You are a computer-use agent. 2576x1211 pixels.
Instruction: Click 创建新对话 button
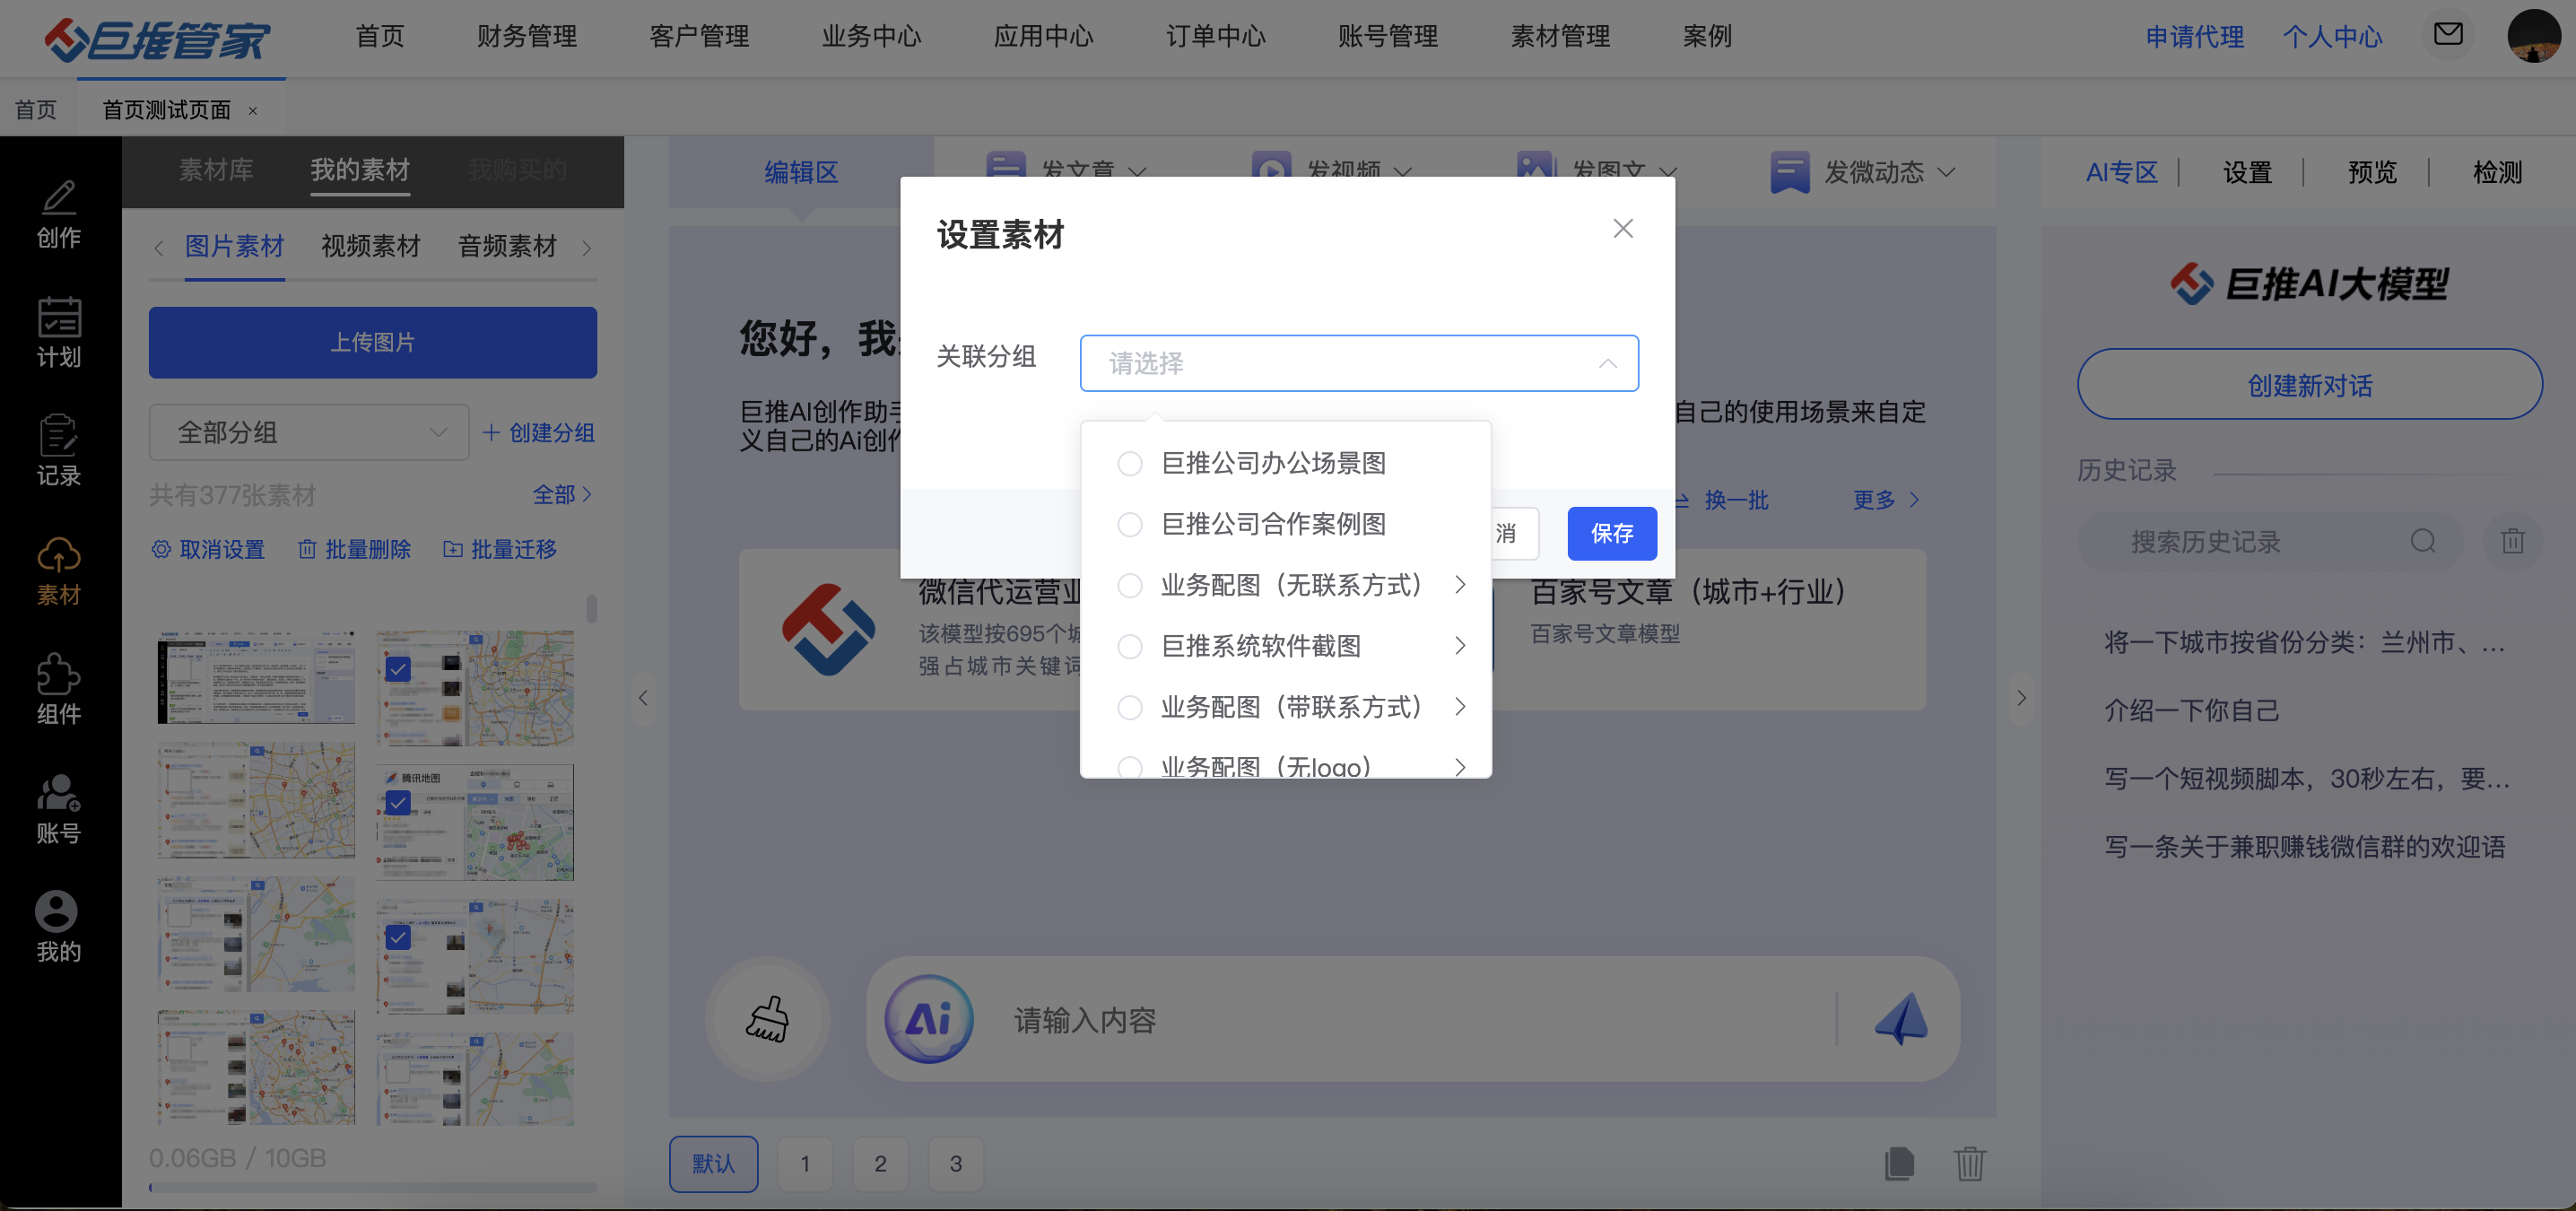[2309, 385]
